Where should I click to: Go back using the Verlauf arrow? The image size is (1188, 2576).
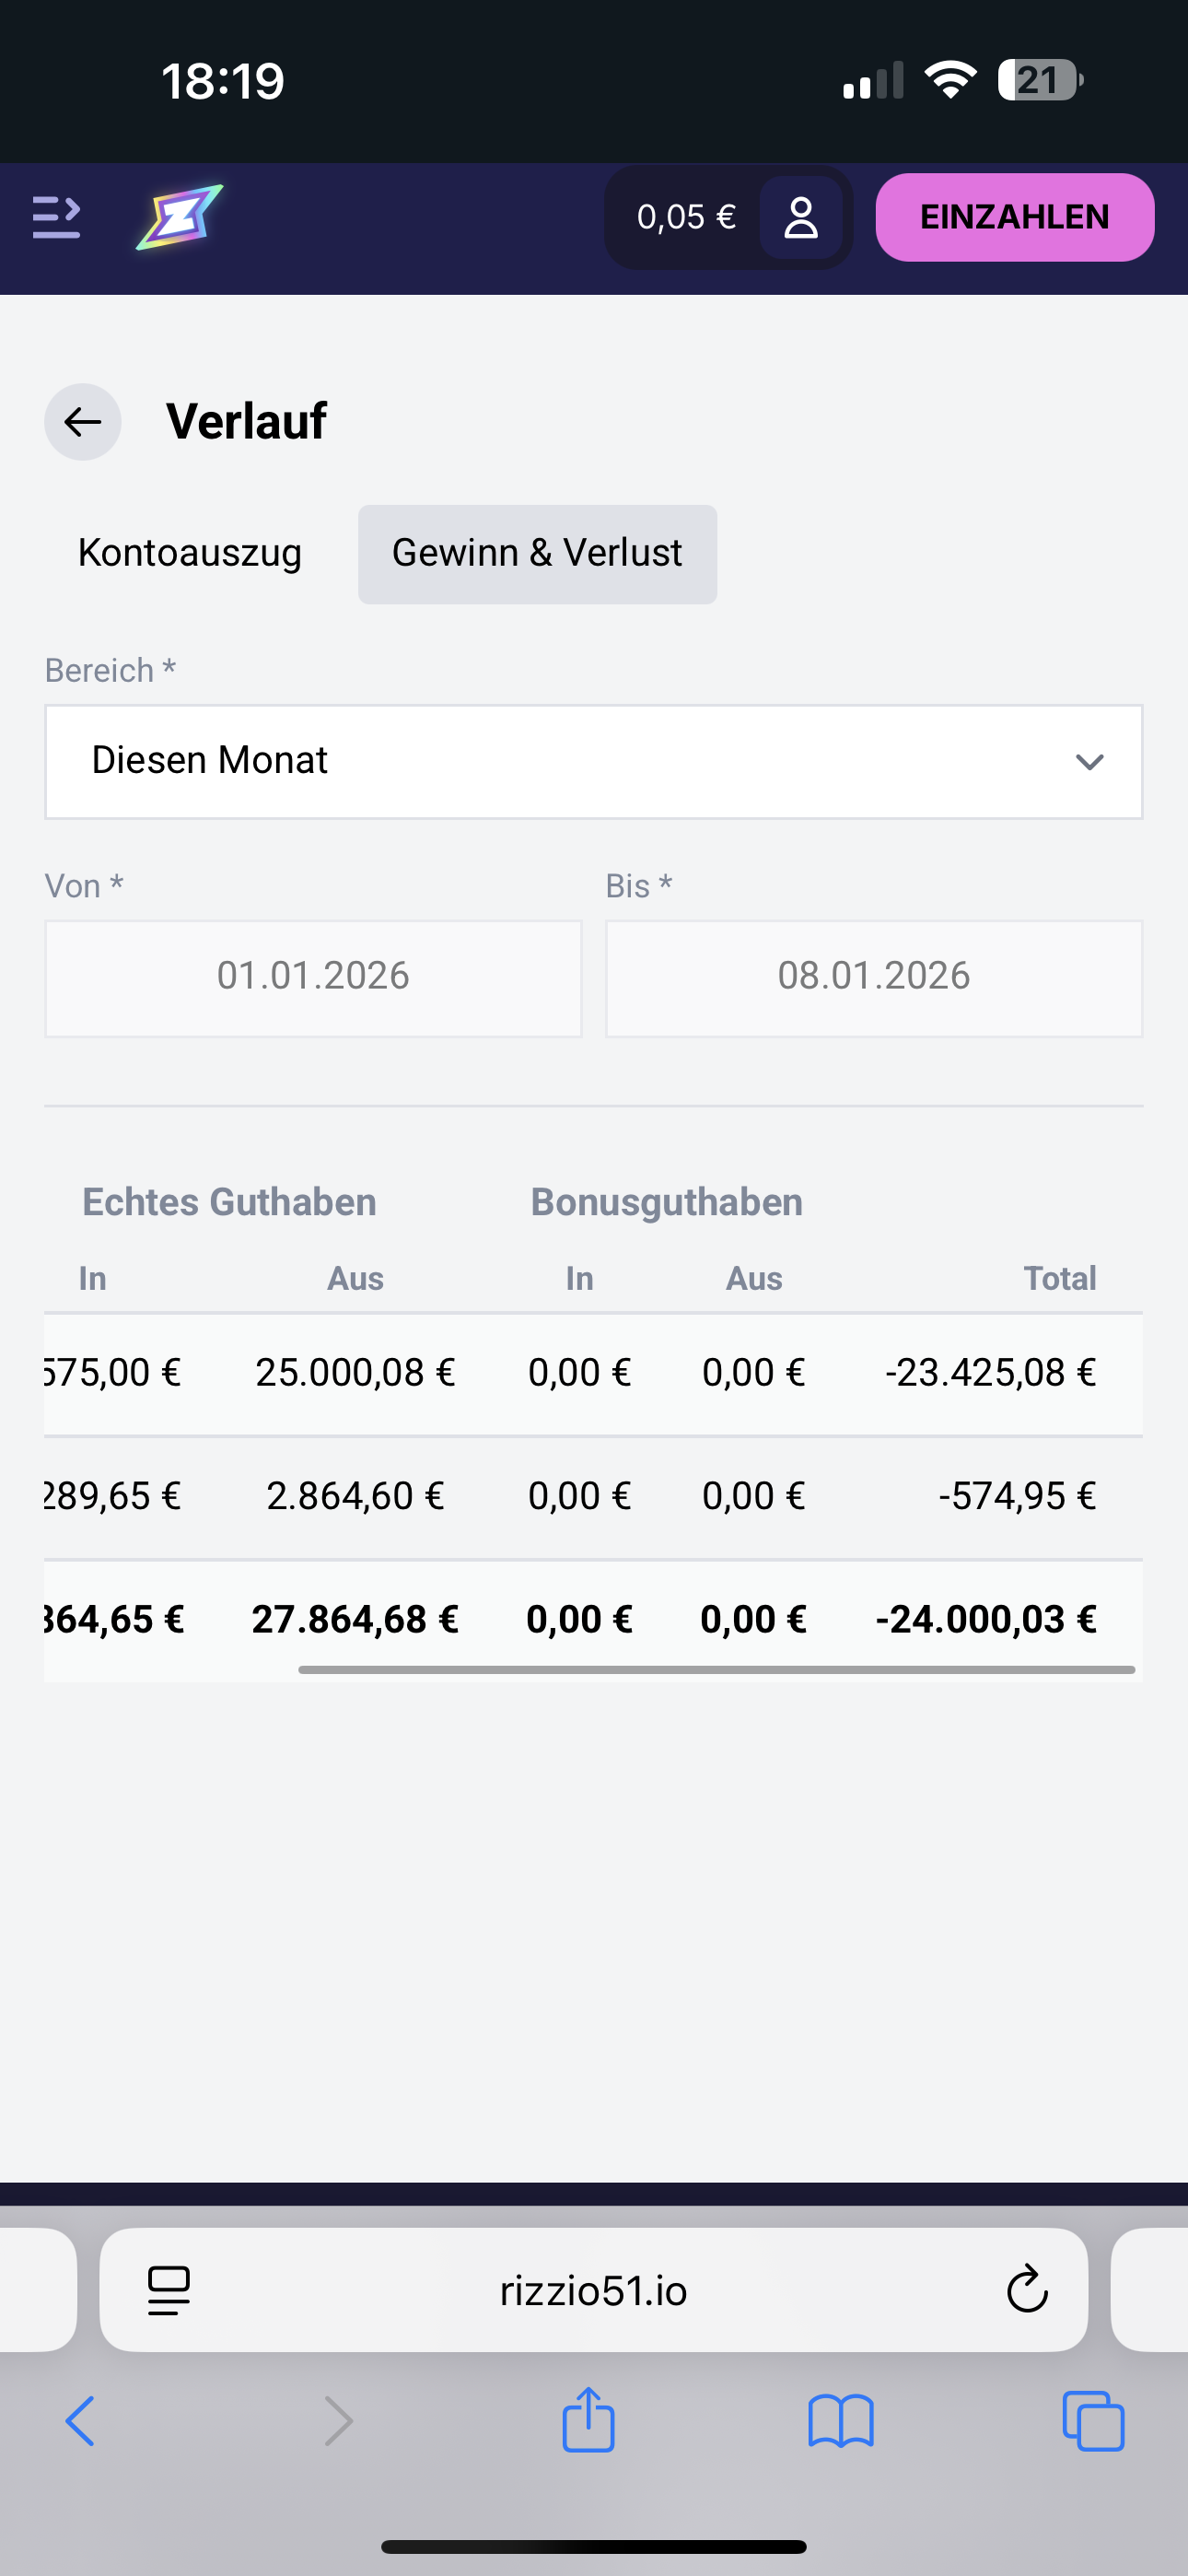83,422
